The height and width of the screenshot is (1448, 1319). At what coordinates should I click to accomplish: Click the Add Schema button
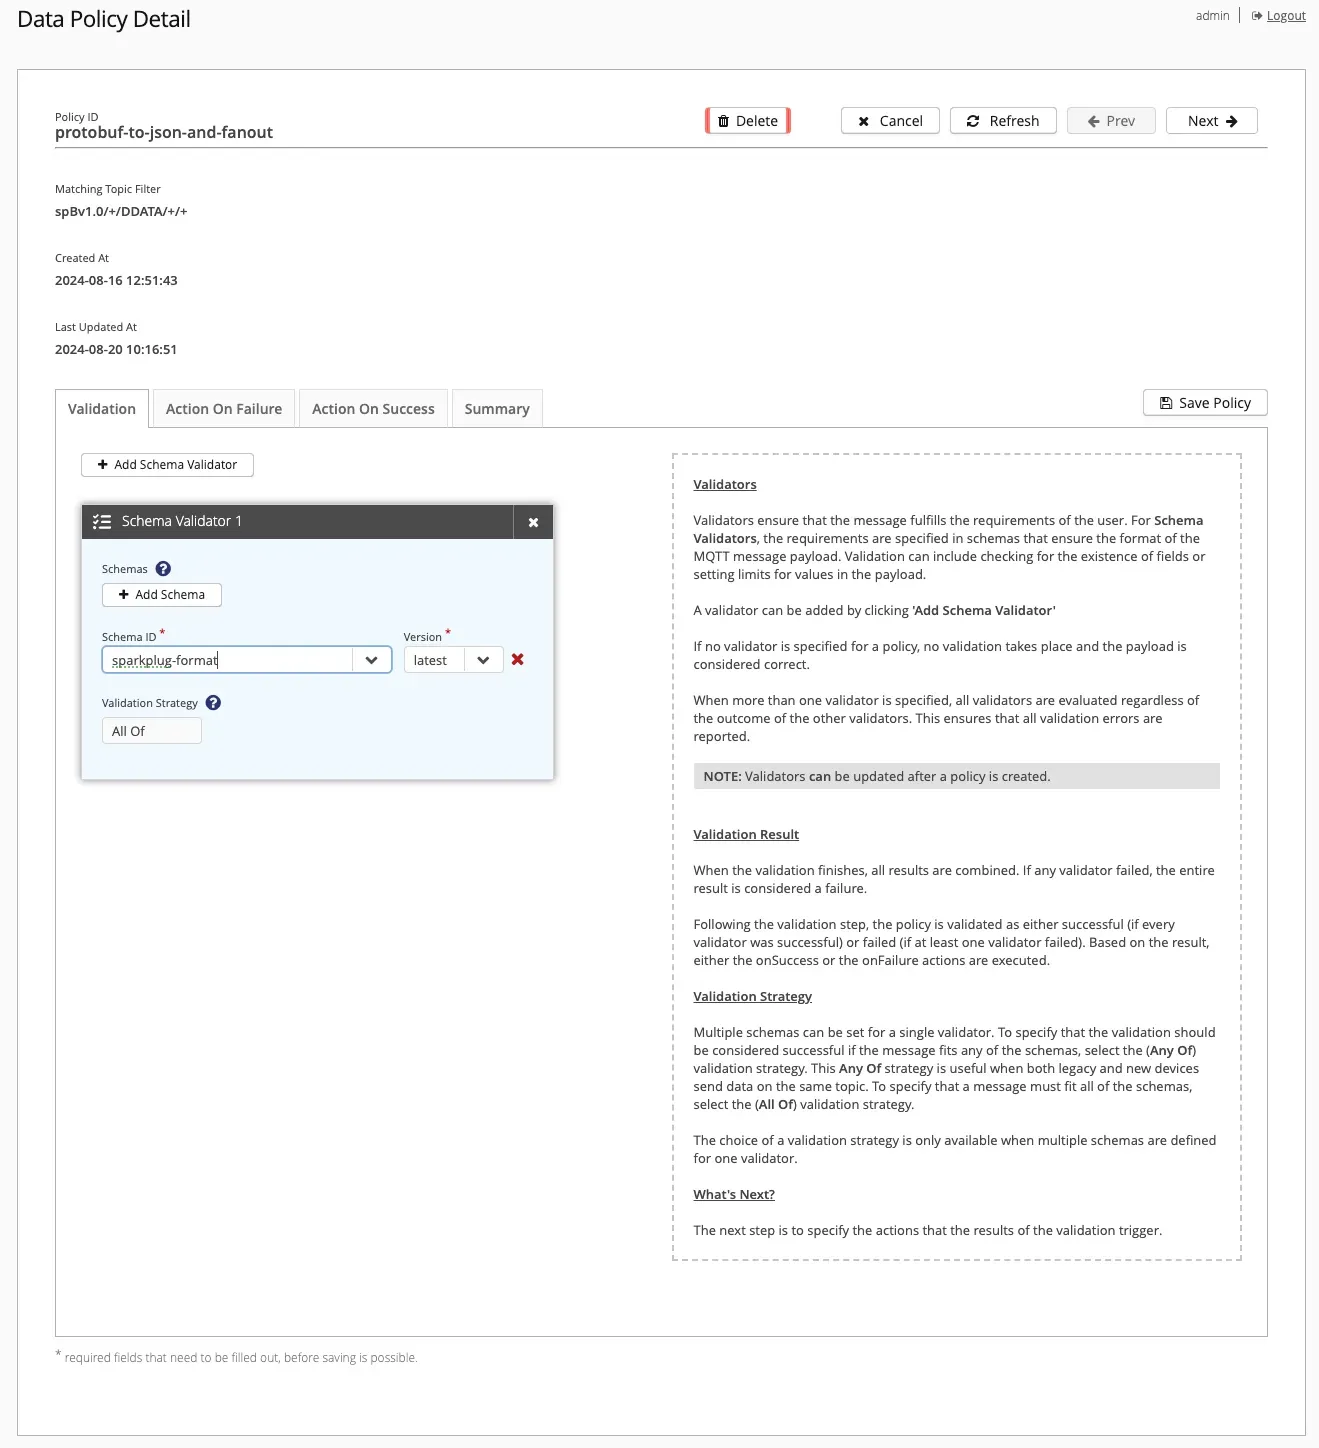point(161,594)
